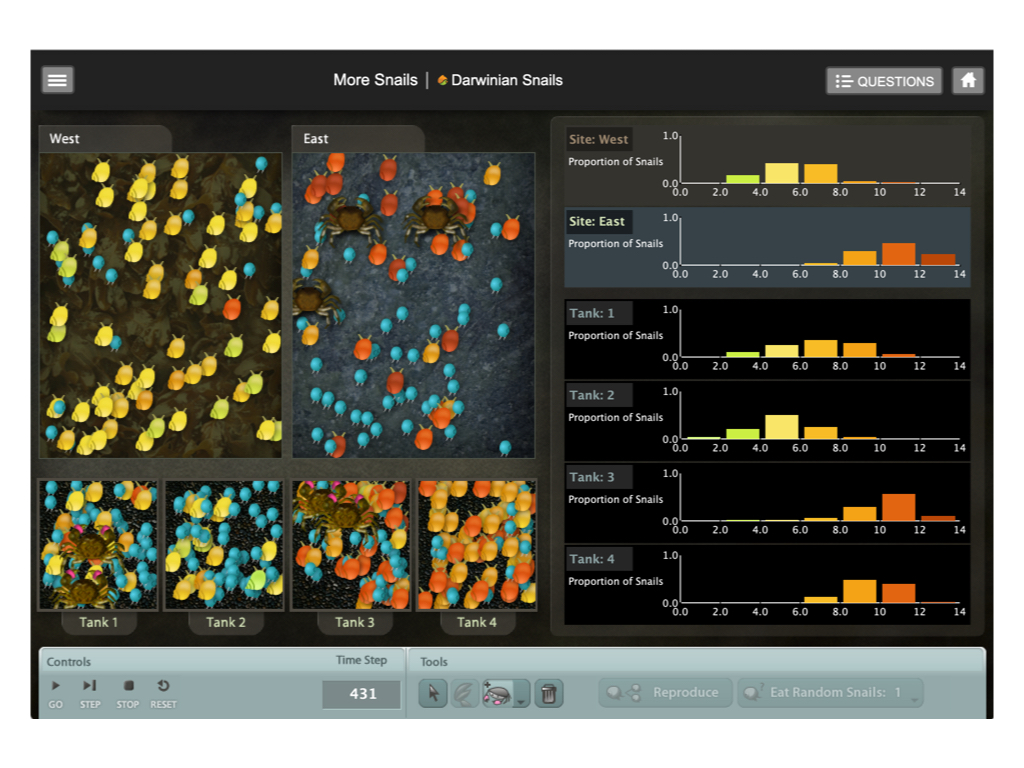Viewport: 1024px width, 768px height.
Task: Click the Reproduce button
Action: pos(664,692)
